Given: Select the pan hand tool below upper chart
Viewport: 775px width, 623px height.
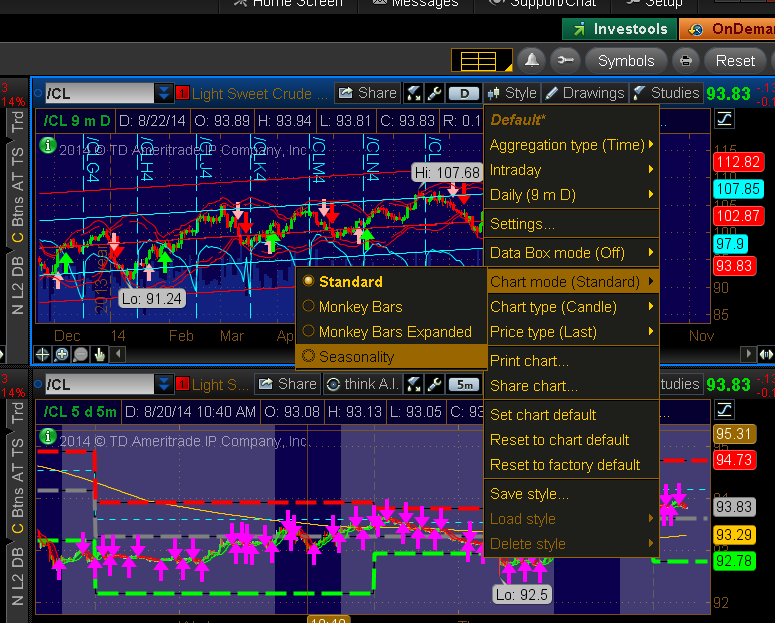Looking at the screenshot, I should point(99,355).
